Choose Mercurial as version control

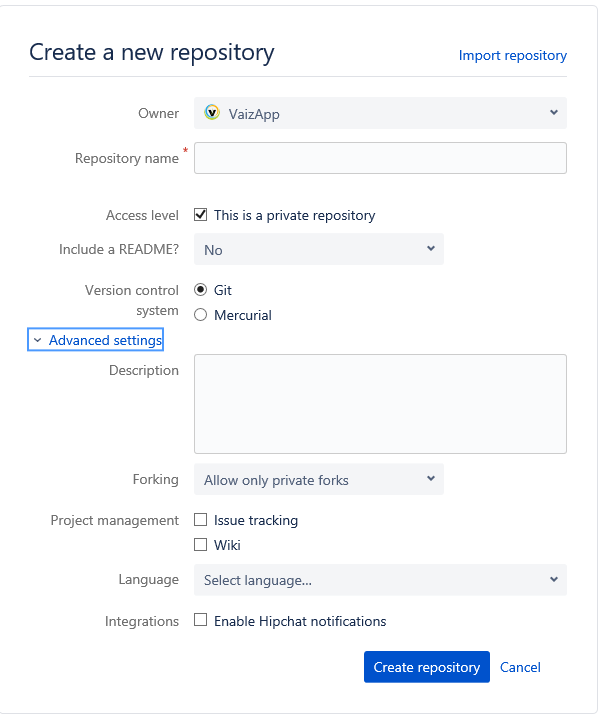(x=201, y=315)
